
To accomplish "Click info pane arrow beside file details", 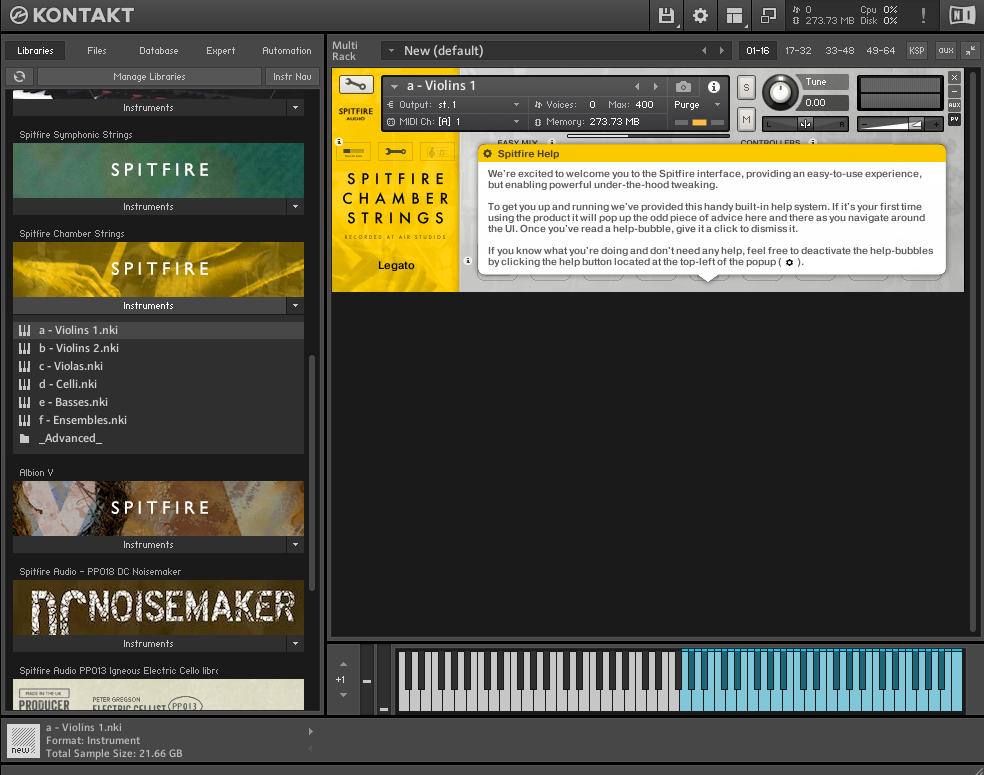I will pos(310,731).
